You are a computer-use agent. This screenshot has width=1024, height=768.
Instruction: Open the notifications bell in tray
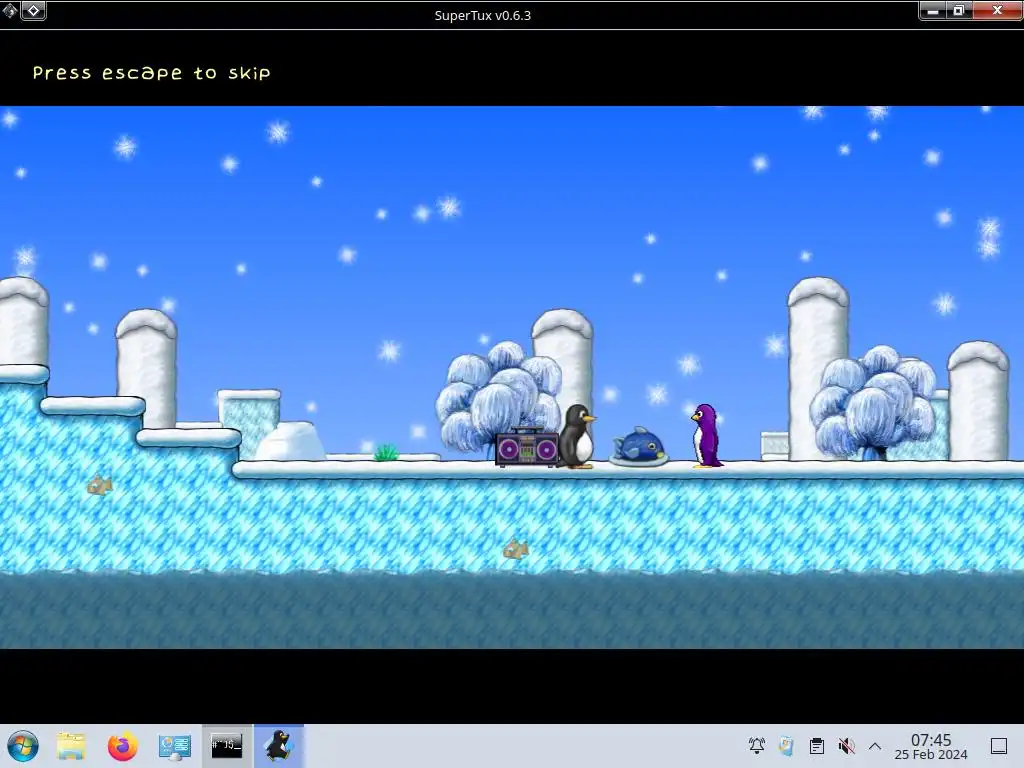click(757, 746)
